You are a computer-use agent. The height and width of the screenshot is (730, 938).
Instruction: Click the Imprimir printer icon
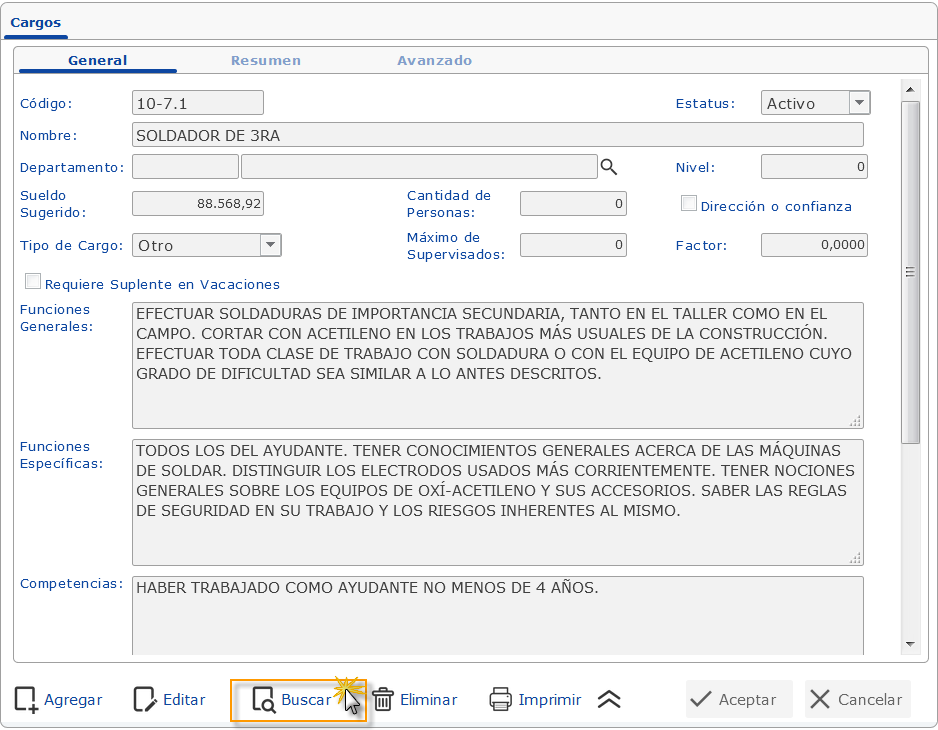[500, 699]
